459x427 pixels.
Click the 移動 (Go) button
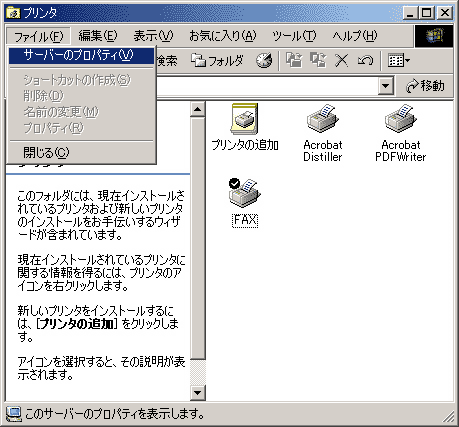(425, 86)
